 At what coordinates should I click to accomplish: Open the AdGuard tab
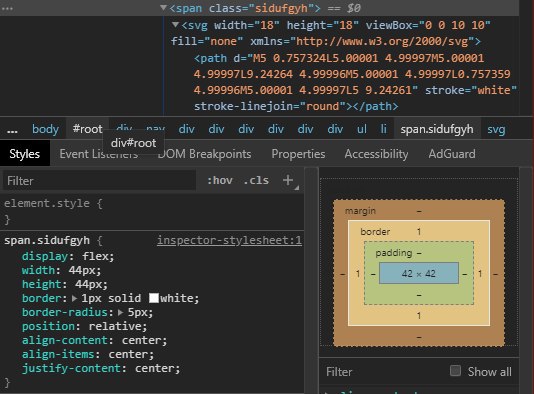pyautogui.click(x=452, y=154)
